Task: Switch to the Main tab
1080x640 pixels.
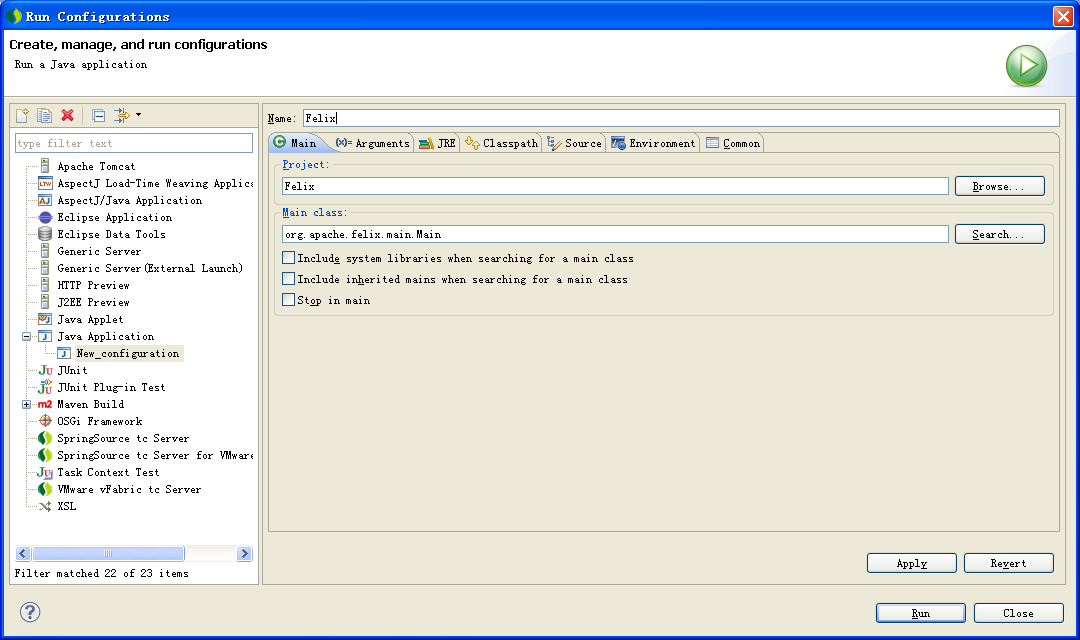Action: pos(296,143)
